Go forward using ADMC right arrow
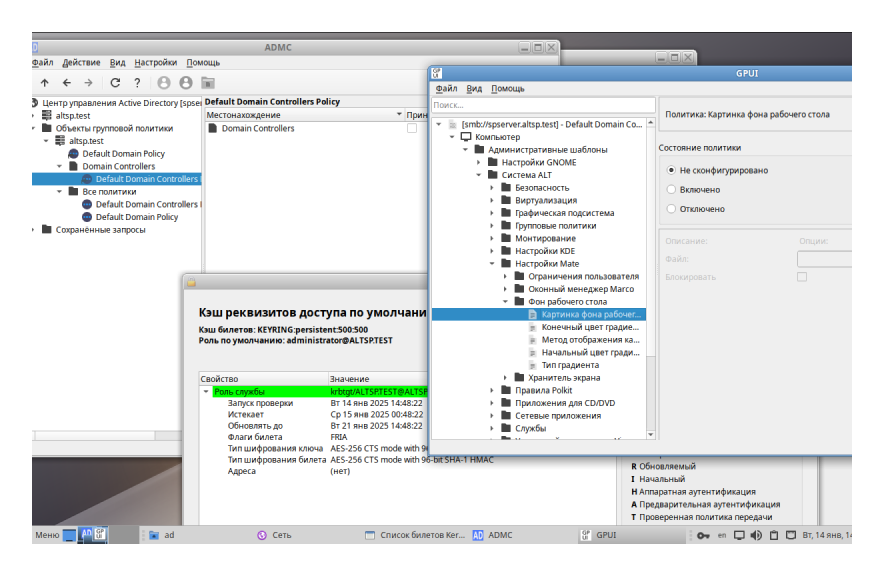The width and height of the screenshot is (884, 576). (89, 83)
